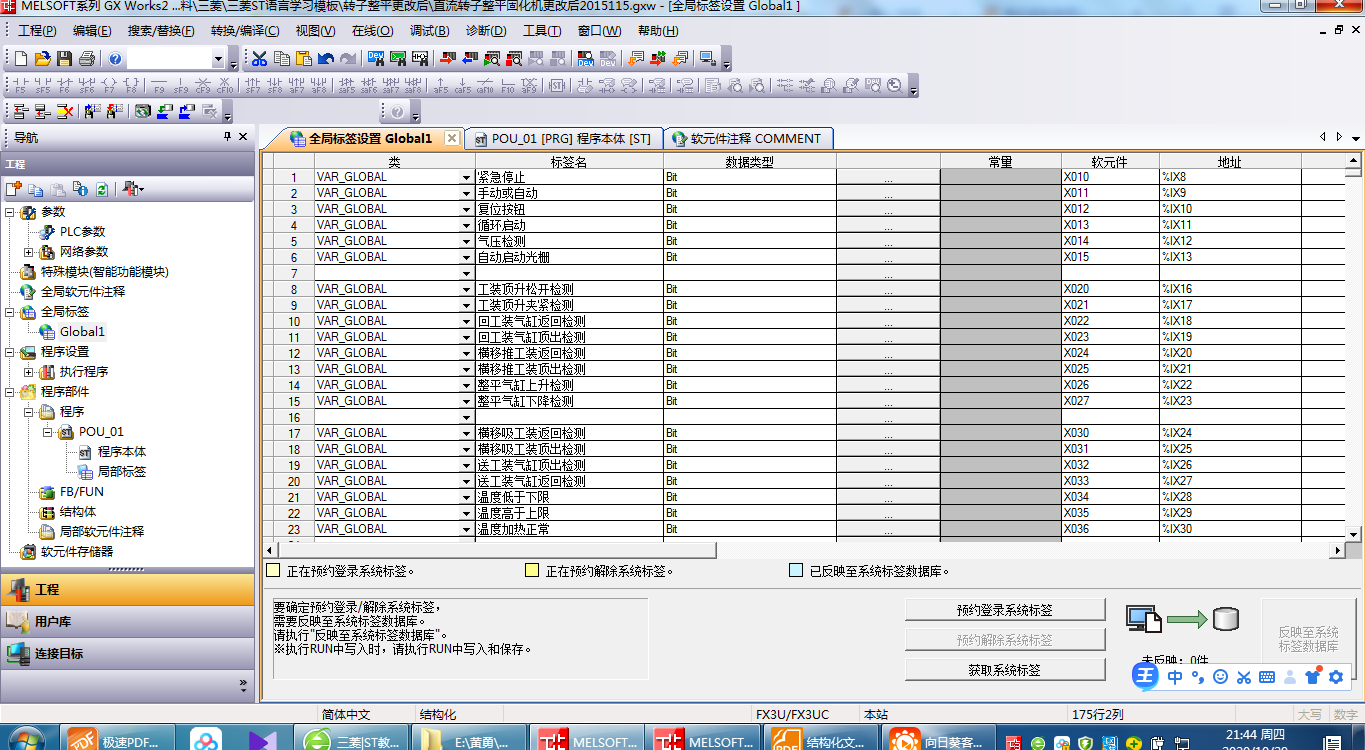This screenshot has height=750, width=1365.
Task: Click the Cut scissors icon
Action: point(259,59)
